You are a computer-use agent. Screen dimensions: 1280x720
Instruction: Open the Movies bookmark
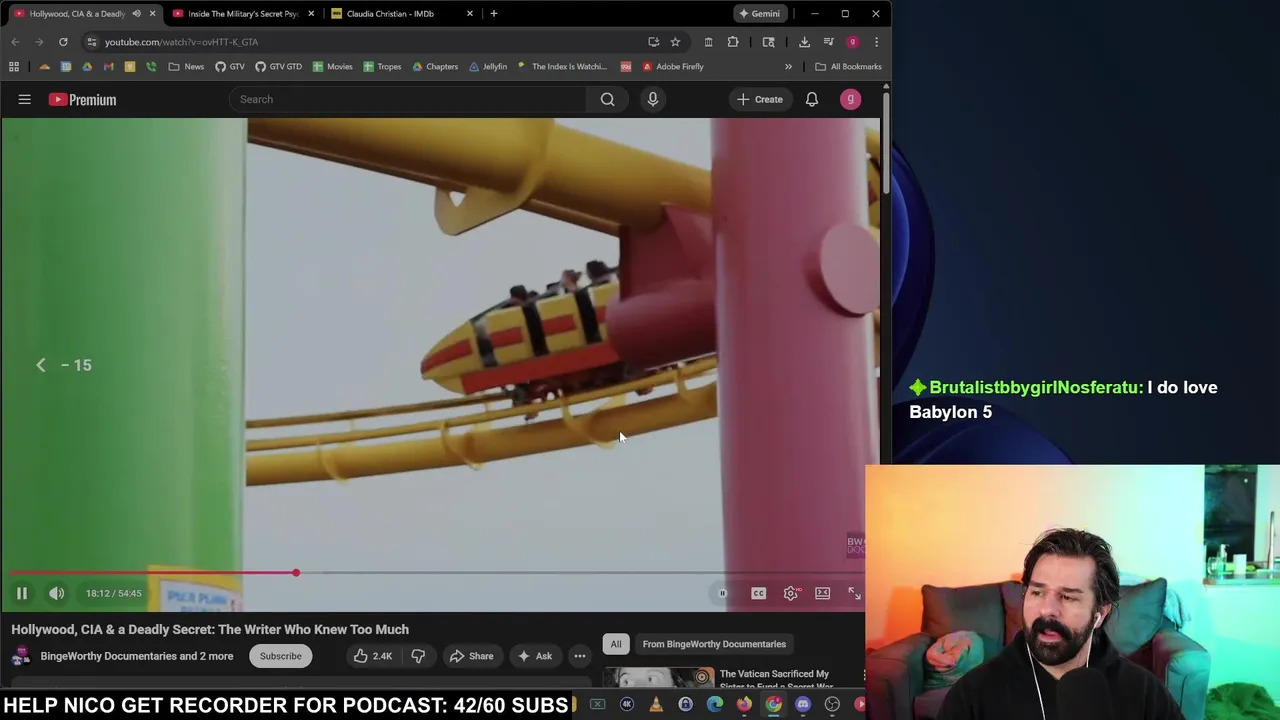pos(332,67)
